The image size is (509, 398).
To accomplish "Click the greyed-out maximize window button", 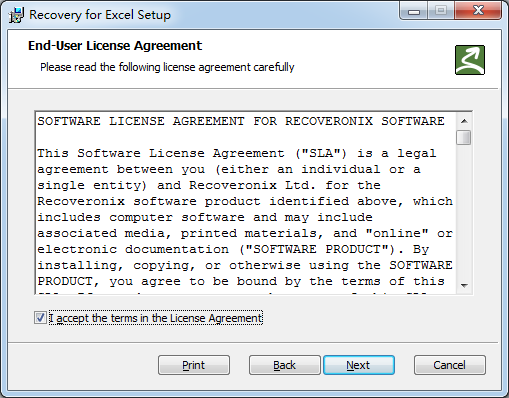I will click(x=441, y=11).
